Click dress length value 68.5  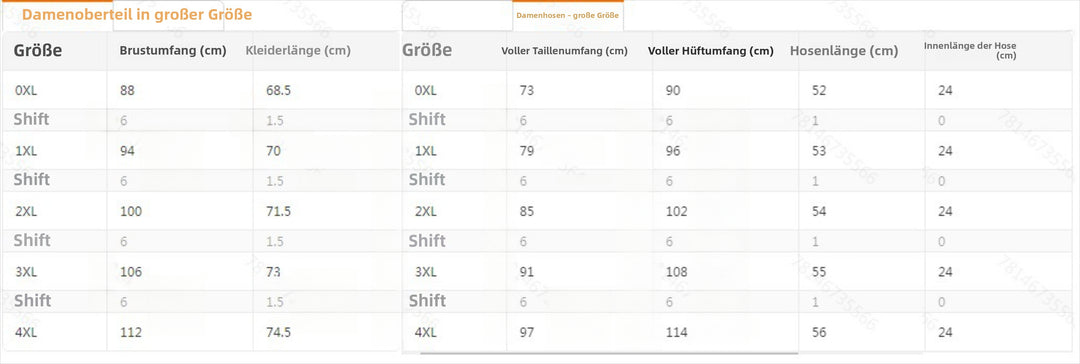(x=278, y=90)
